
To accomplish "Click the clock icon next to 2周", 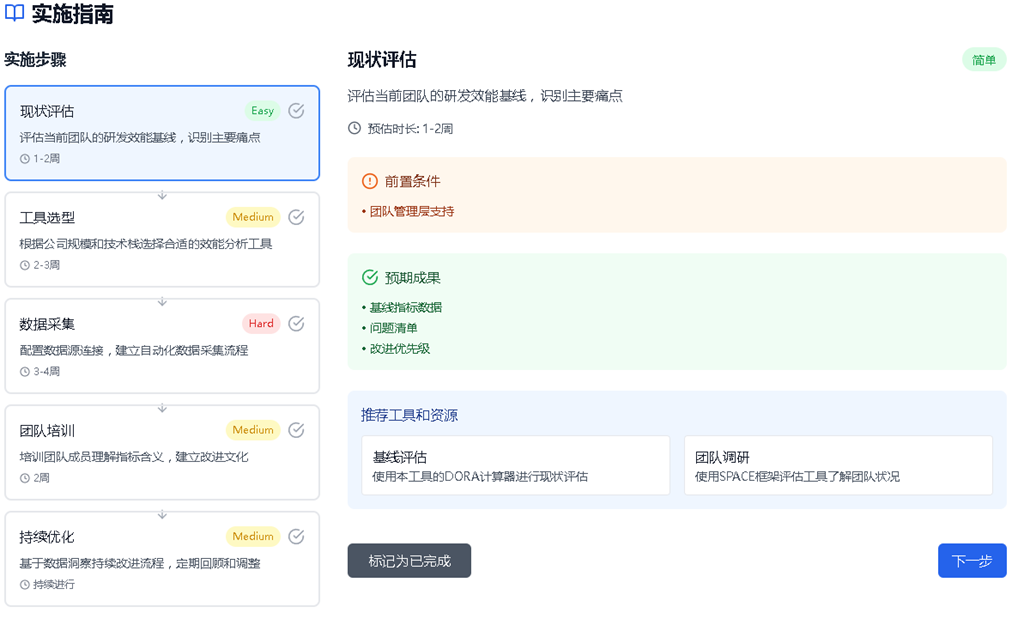I will pyautogui.click(x=25, y=478).
